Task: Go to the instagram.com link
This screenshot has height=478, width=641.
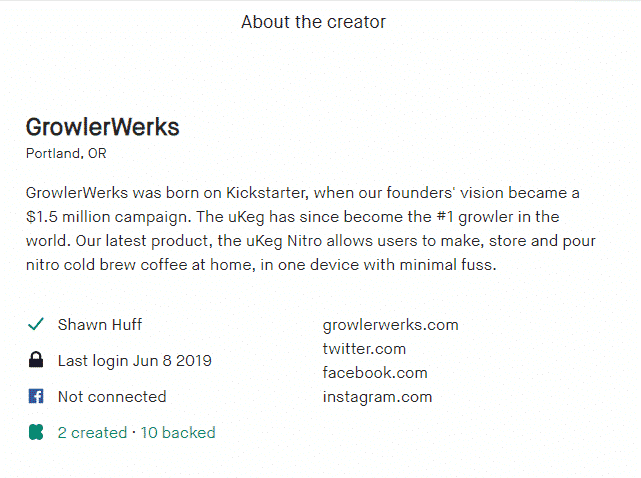Action: [377, 397]
